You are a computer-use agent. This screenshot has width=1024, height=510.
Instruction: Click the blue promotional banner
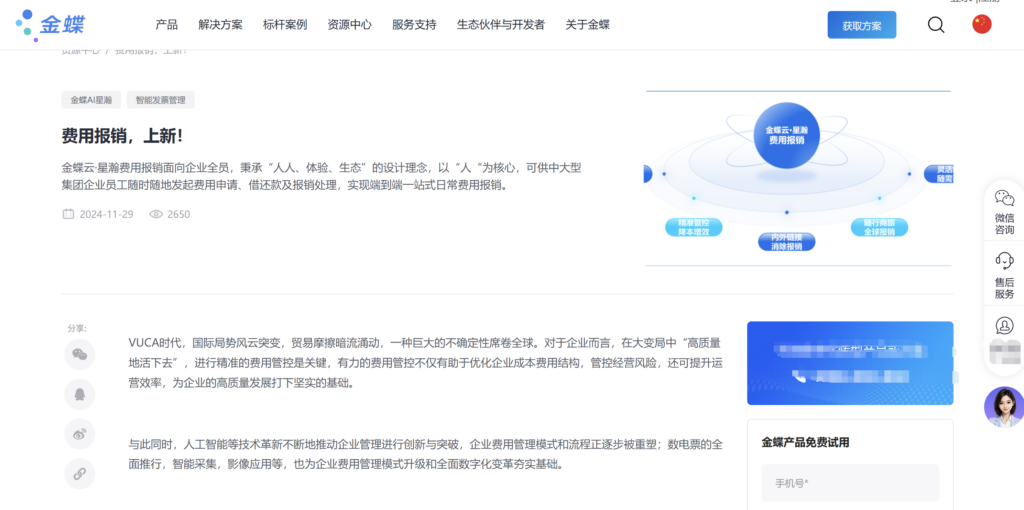(x=850, y=363)
